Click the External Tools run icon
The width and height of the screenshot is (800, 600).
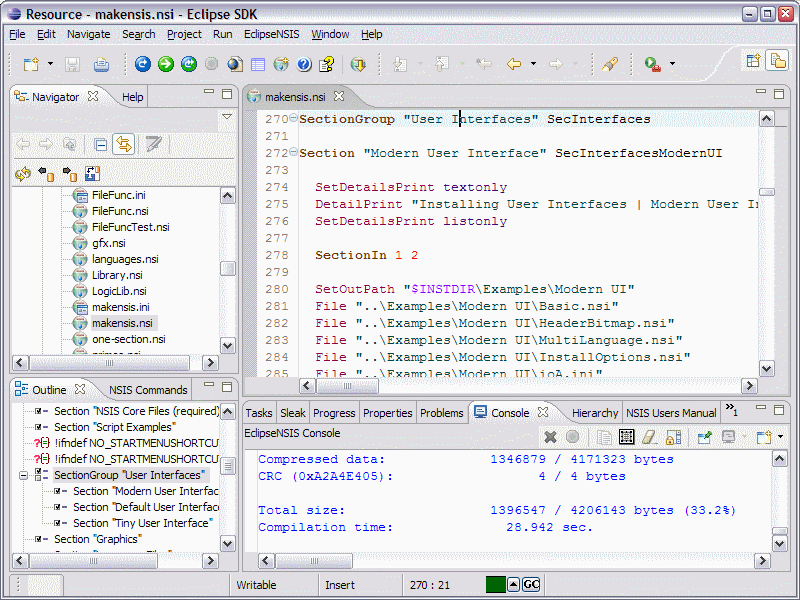(x=653, y=64)
